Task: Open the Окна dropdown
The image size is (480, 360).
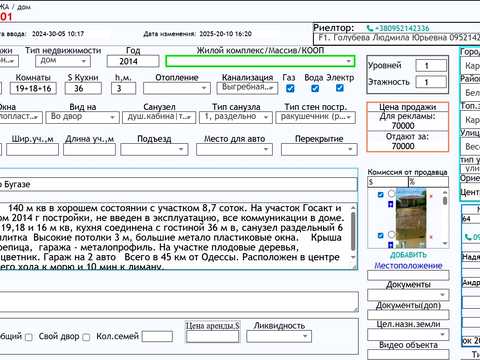Action: (x=20, y=117)
